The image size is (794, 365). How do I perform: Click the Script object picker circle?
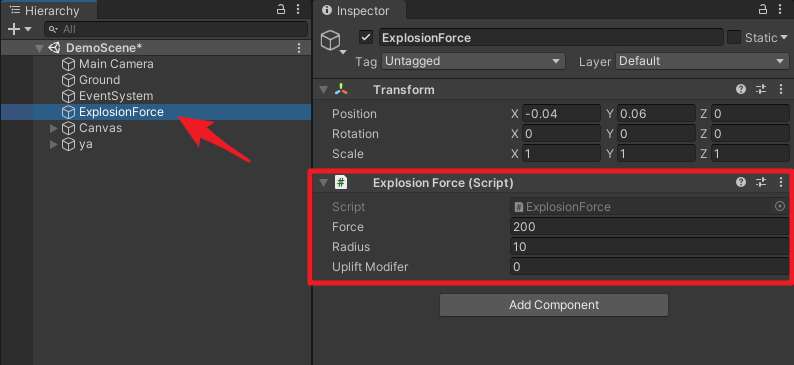click(x=780, y=206)
